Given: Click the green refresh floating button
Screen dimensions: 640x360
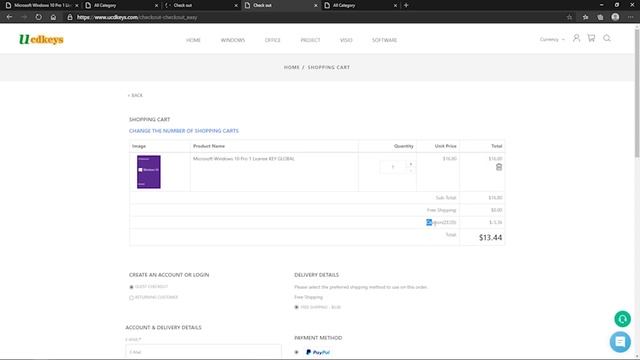Looking at the screenshot, I should 622,319.
